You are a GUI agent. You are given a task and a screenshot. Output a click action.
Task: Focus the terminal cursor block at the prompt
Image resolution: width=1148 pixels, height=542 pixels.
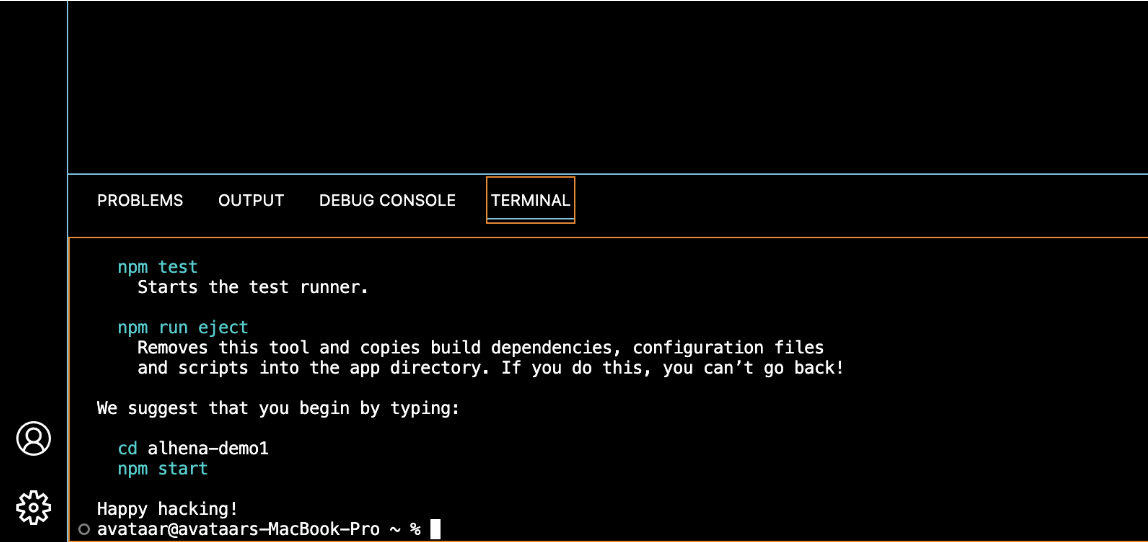[x=435, y=529]
